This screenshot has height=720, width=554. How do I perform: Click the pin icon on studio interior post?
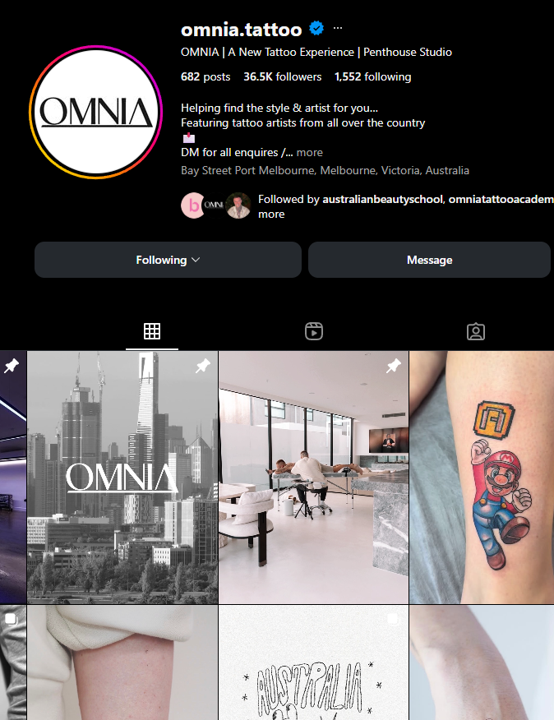click(393, 366)
